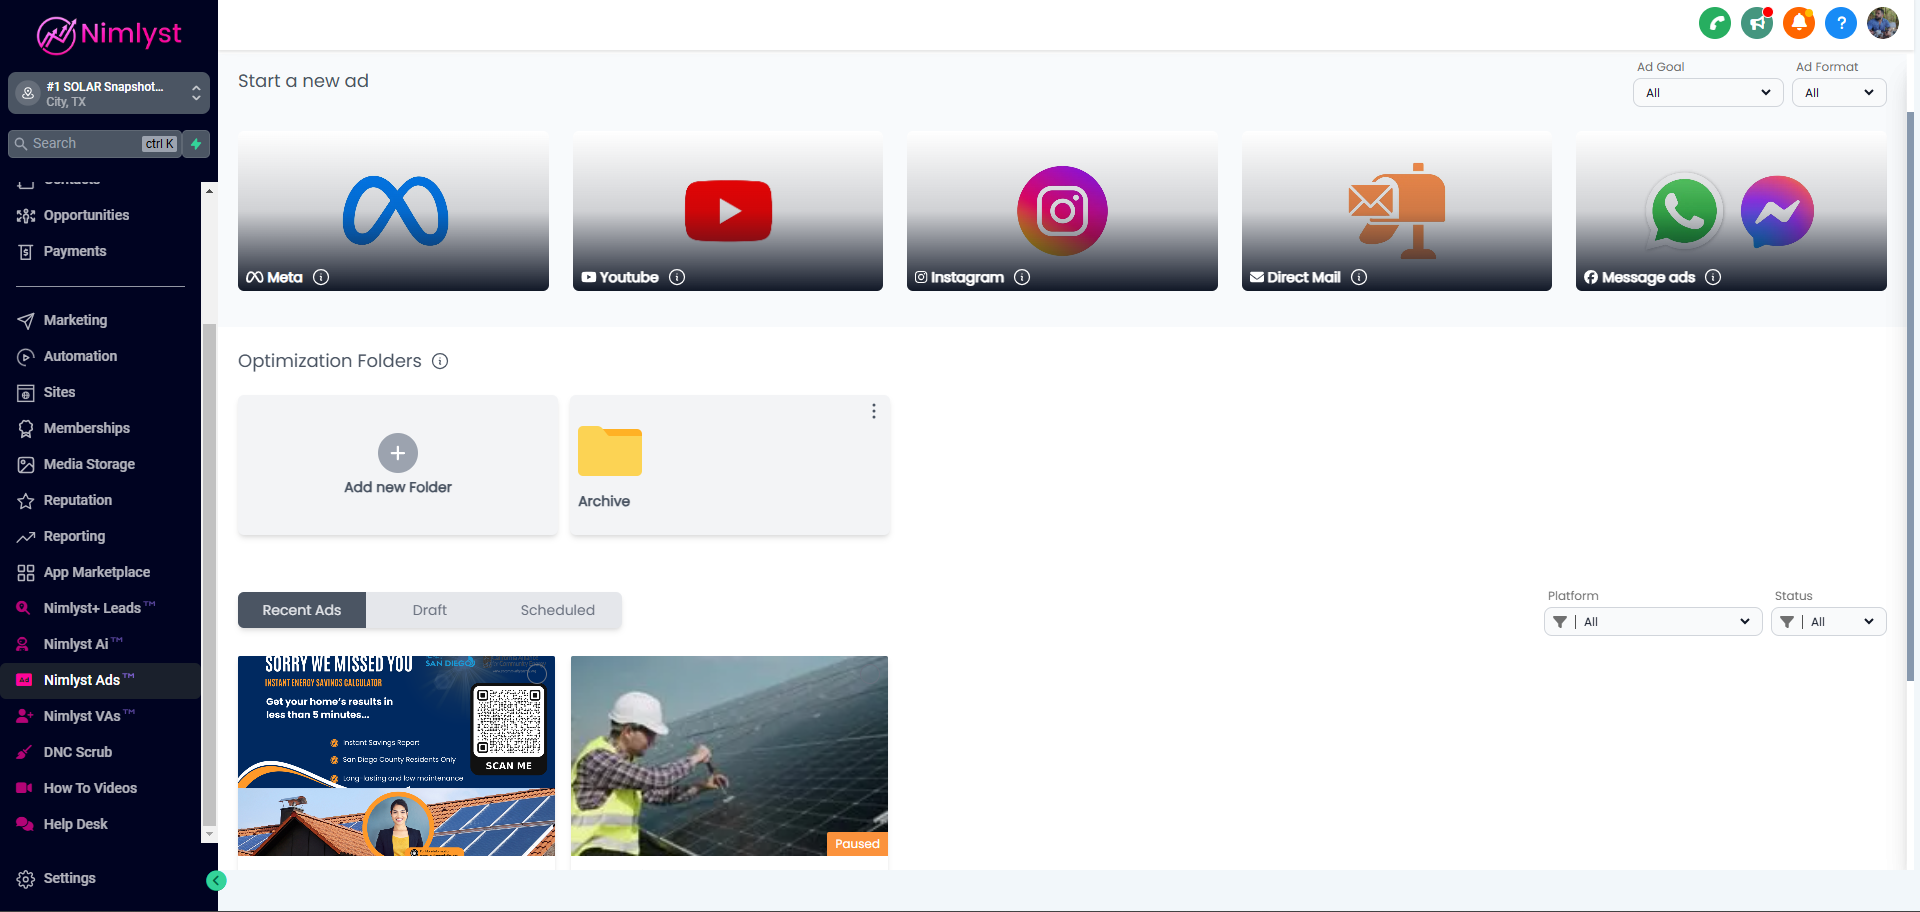Open Reporting in the sidebar
This screenshot has height=912, width=1920.
click(x=100, y=536)
